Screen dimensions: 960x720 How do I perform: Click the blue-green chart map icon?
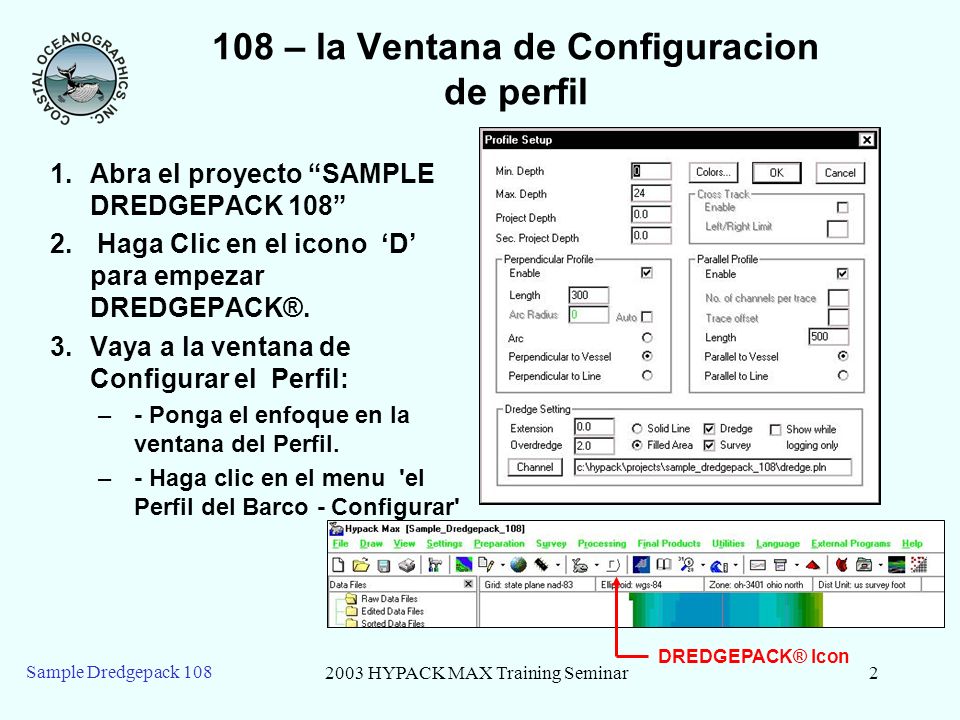click(464, 564)
